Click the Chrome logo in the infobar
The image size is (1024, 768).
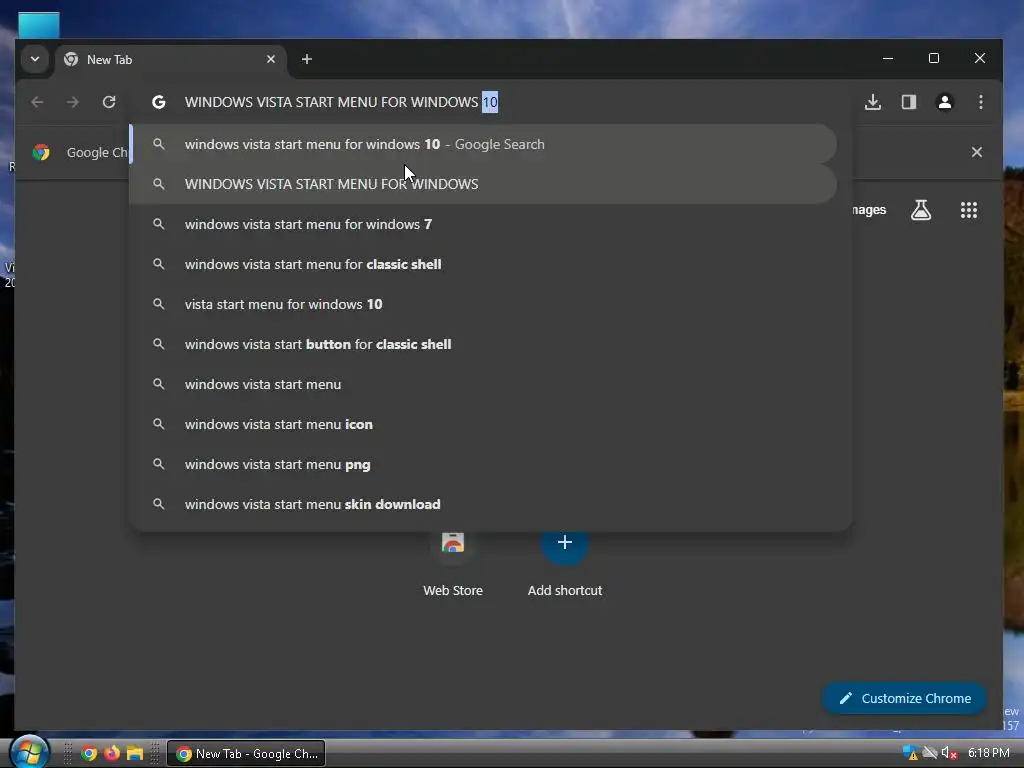pos(41,152)
